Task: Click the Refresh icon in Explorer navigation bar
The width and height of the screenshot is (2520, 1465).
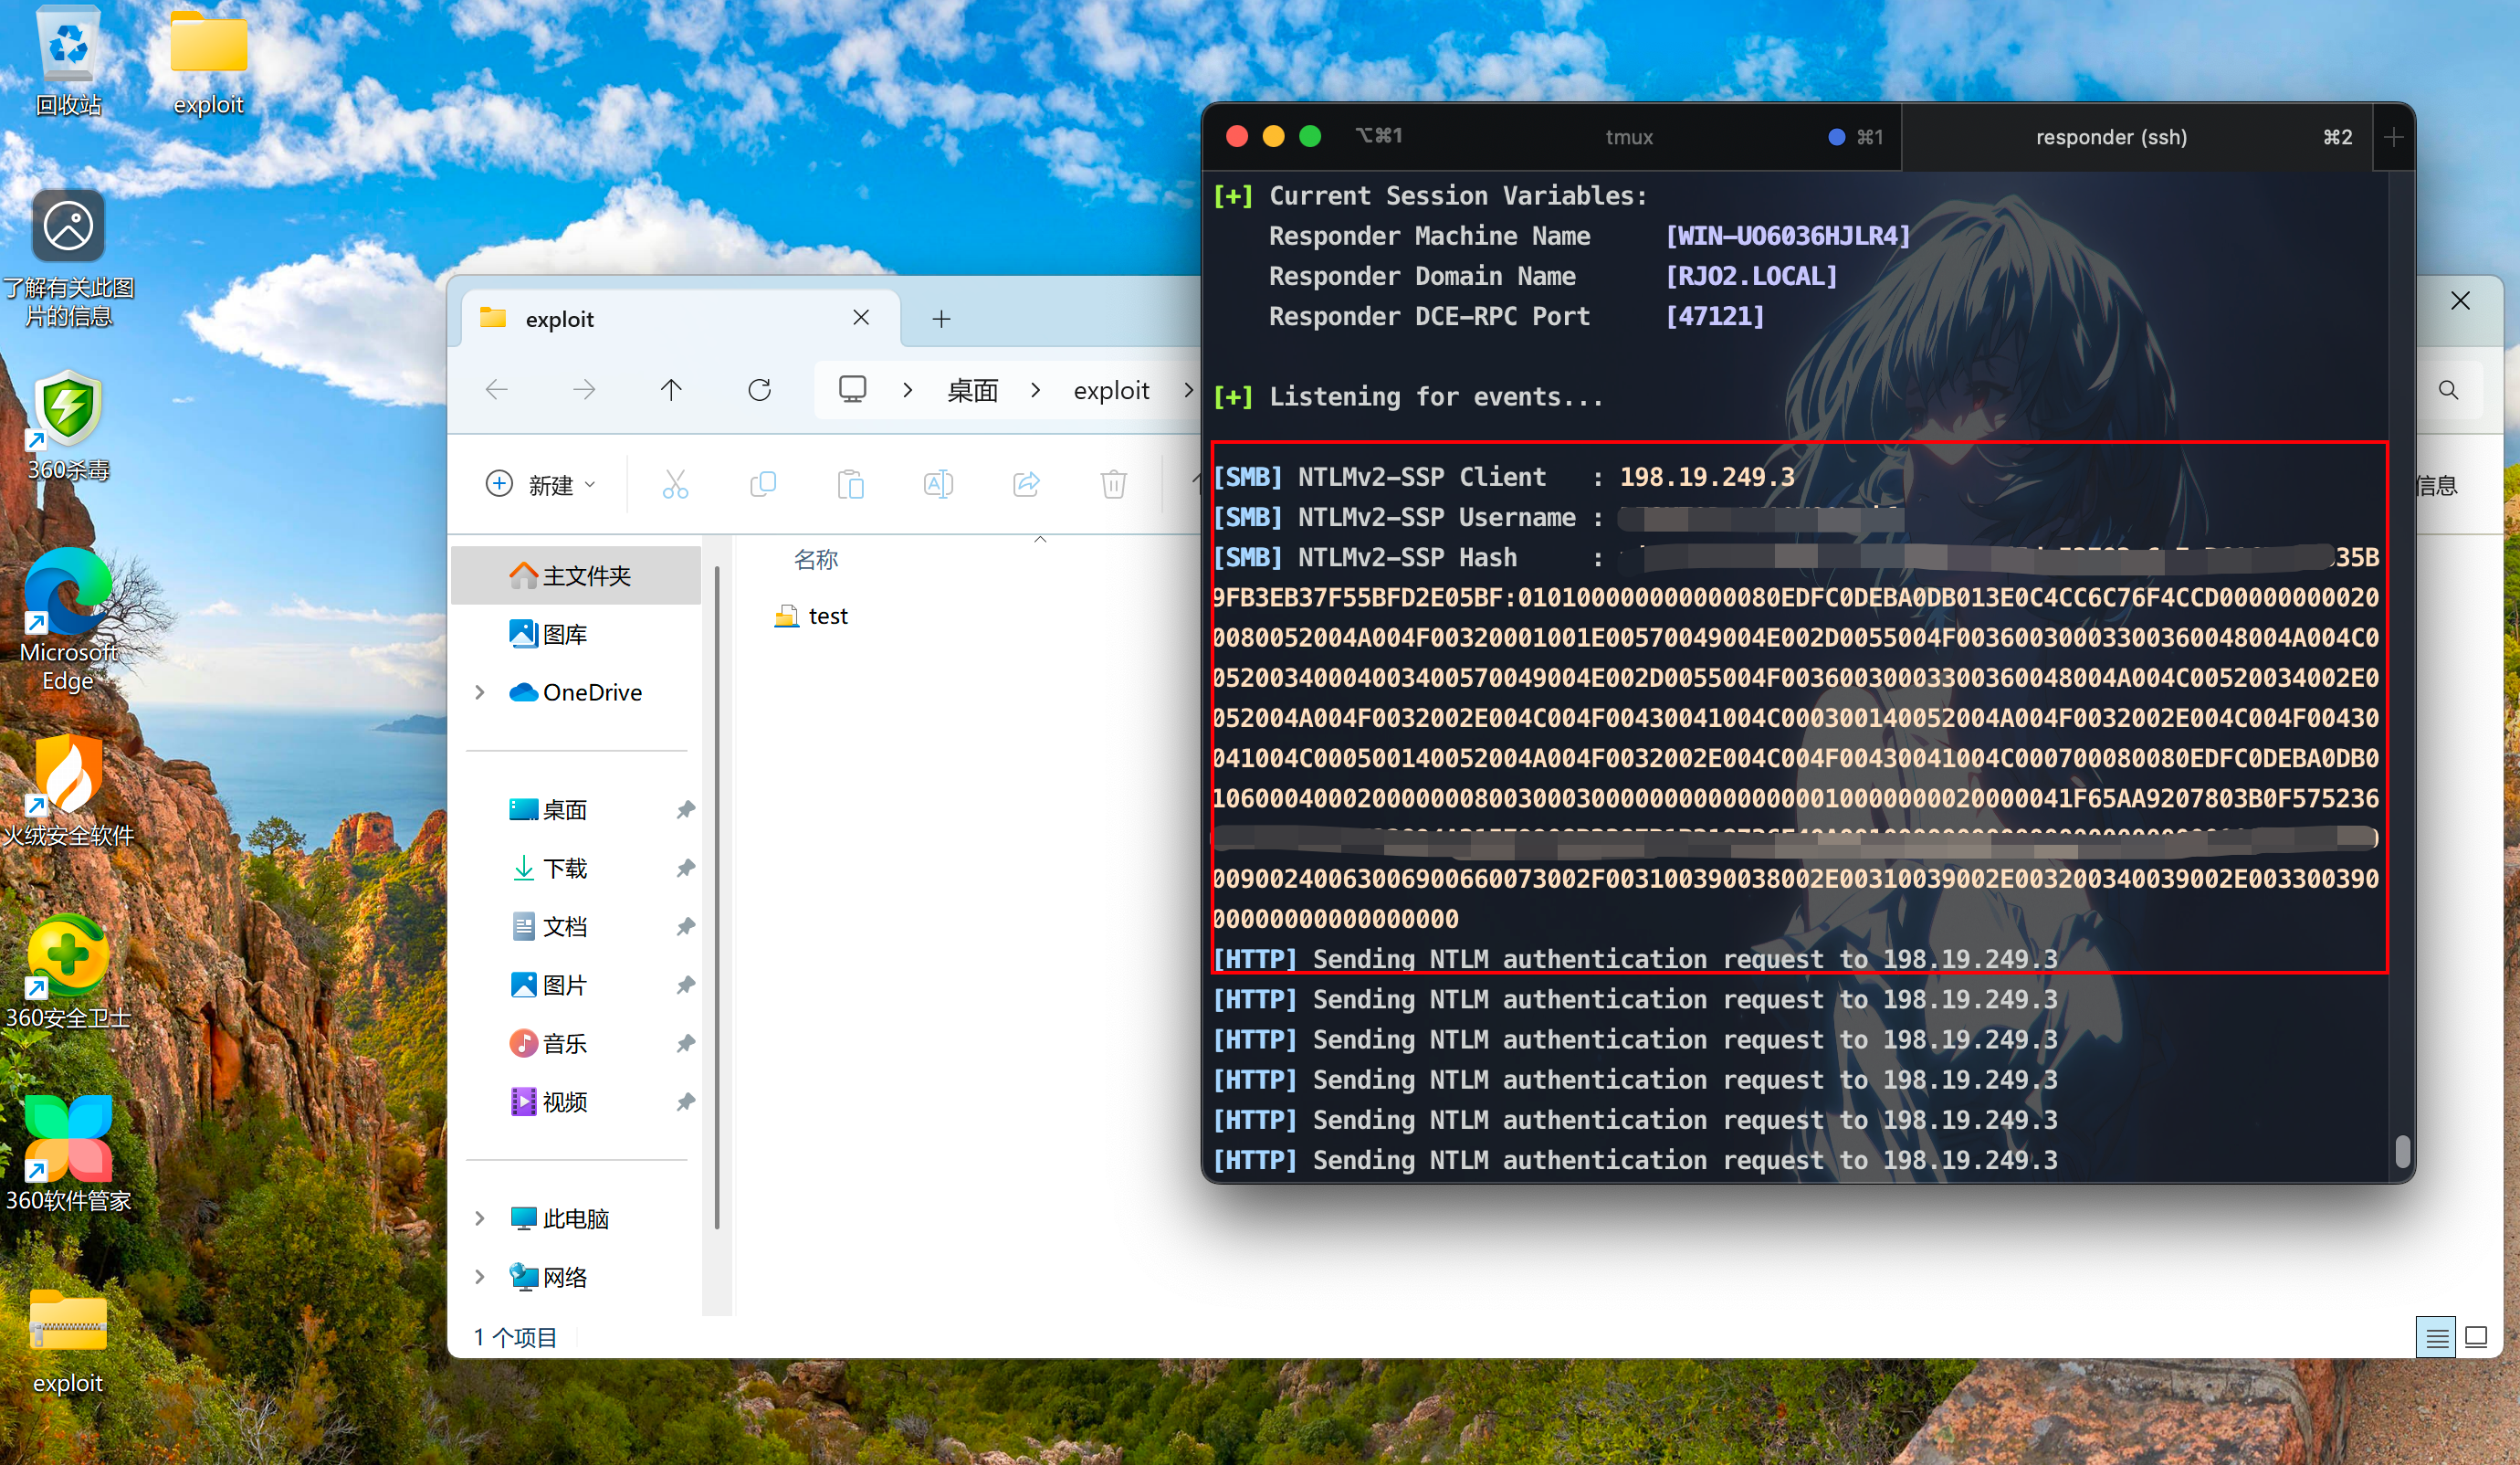Action: pyautogui.click(x=759, y=390)
